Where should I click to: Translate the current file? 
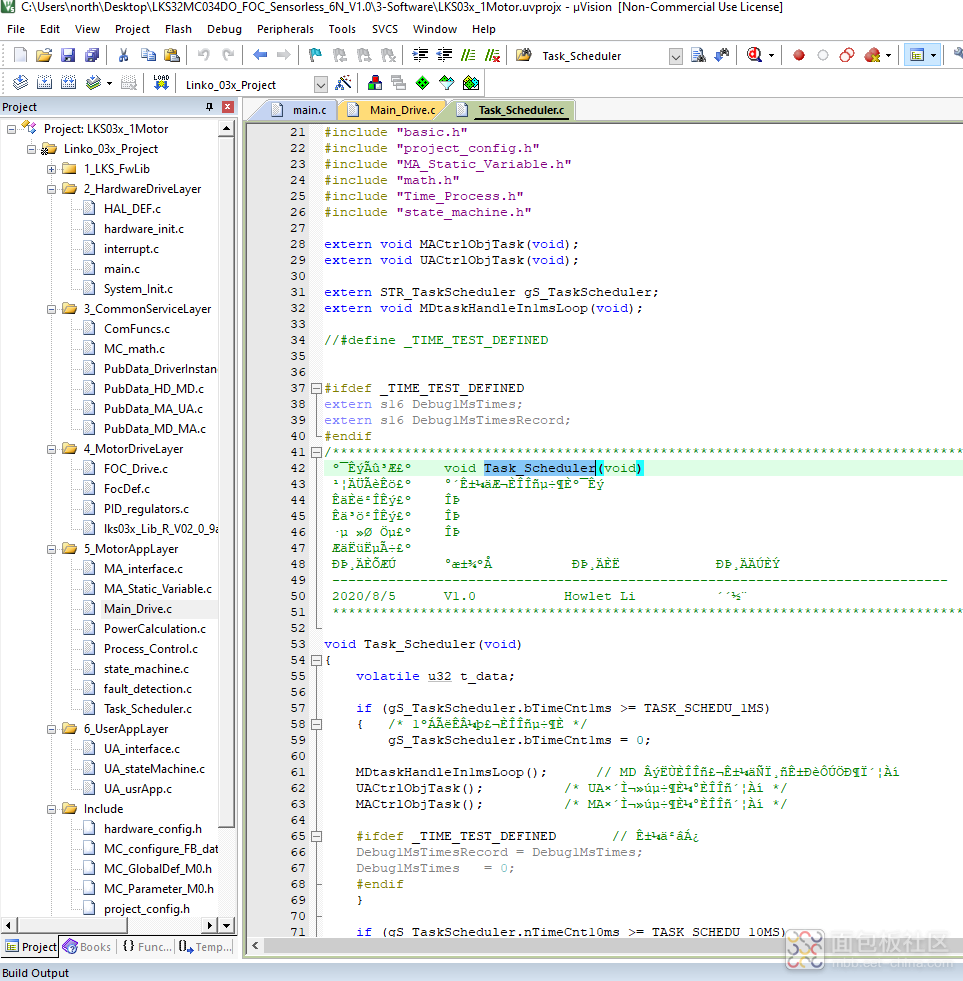tap(20, 83)
